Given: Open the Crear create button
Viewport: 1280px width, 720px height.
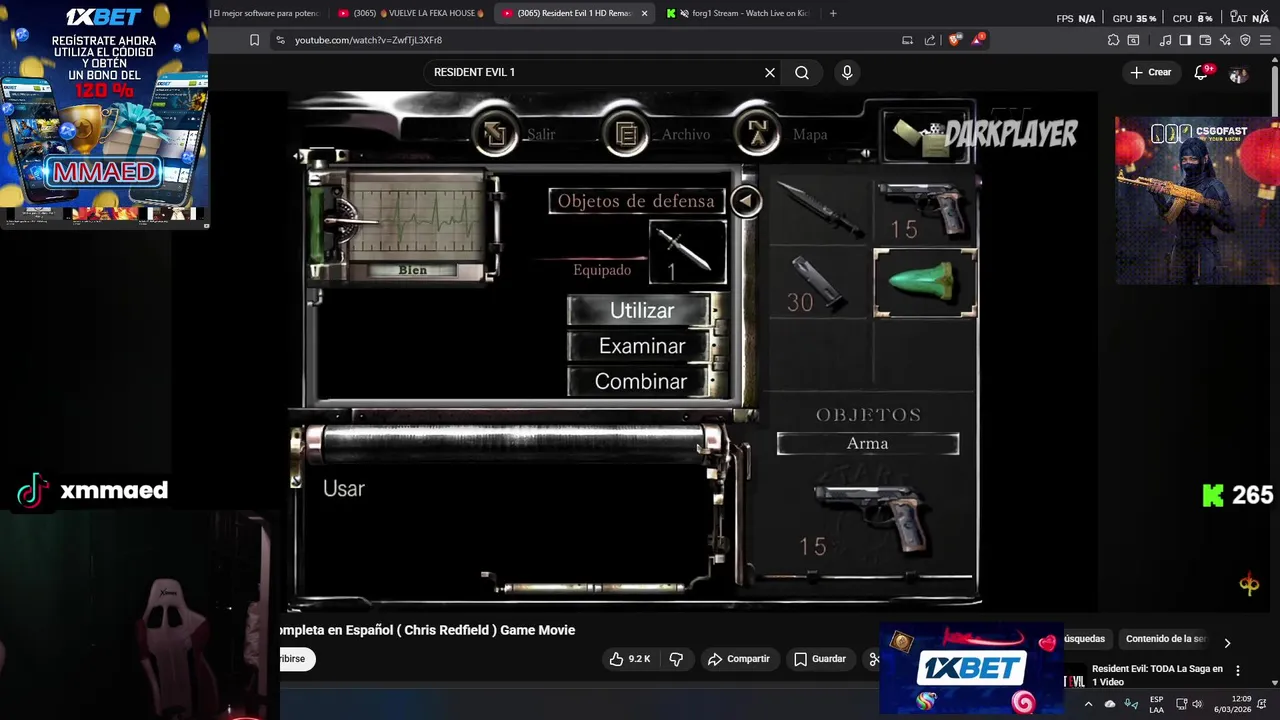Looking at the screenshot, I should [1151, 72].
